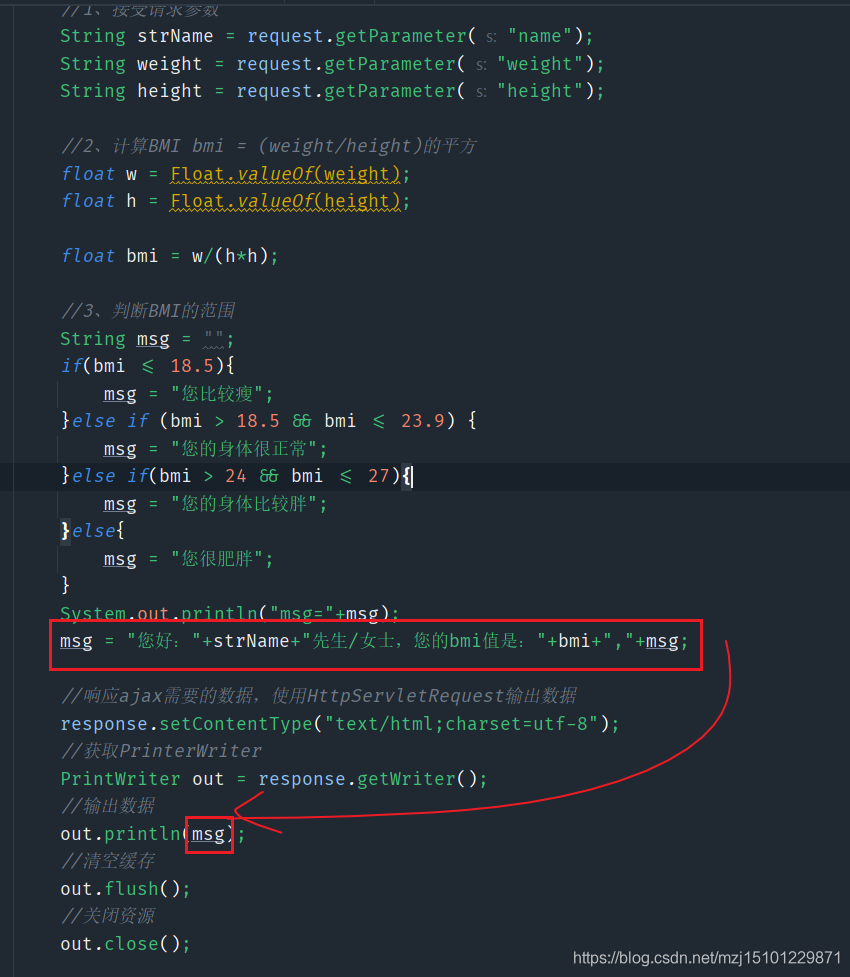Click Float.valueOf(weight) expression
The width and height of the screenshot is (850, 977).
point(285,174)
